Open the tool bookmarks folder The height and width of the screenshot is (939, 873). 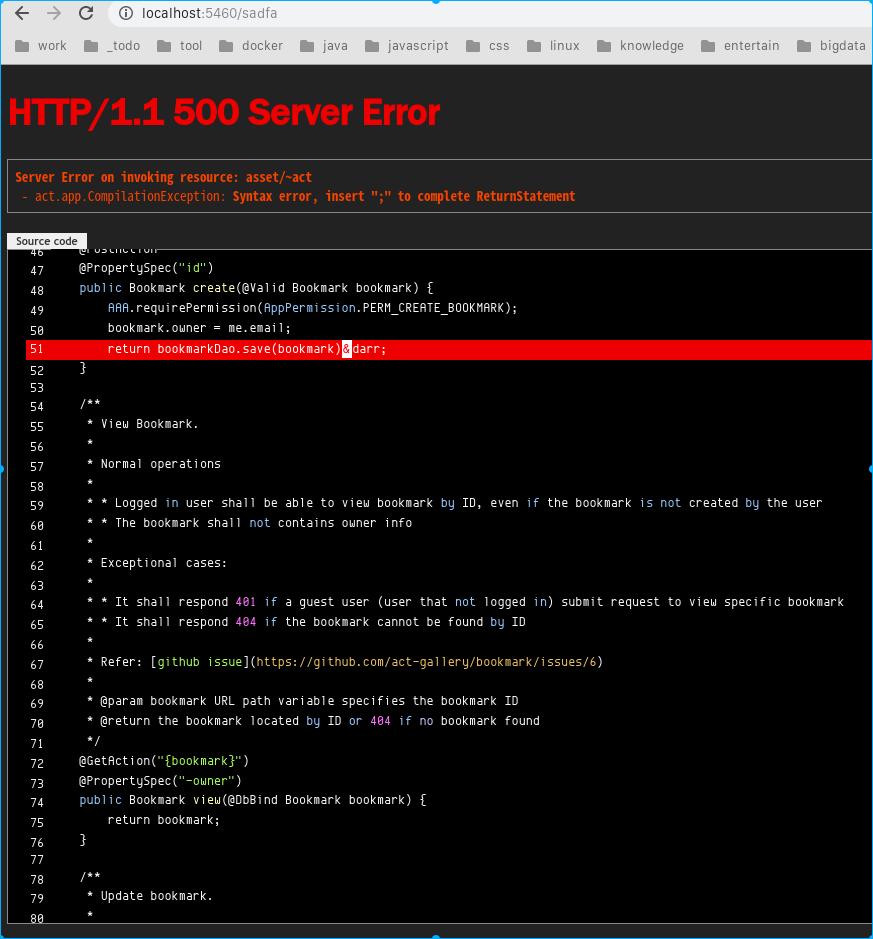[180, 46]
